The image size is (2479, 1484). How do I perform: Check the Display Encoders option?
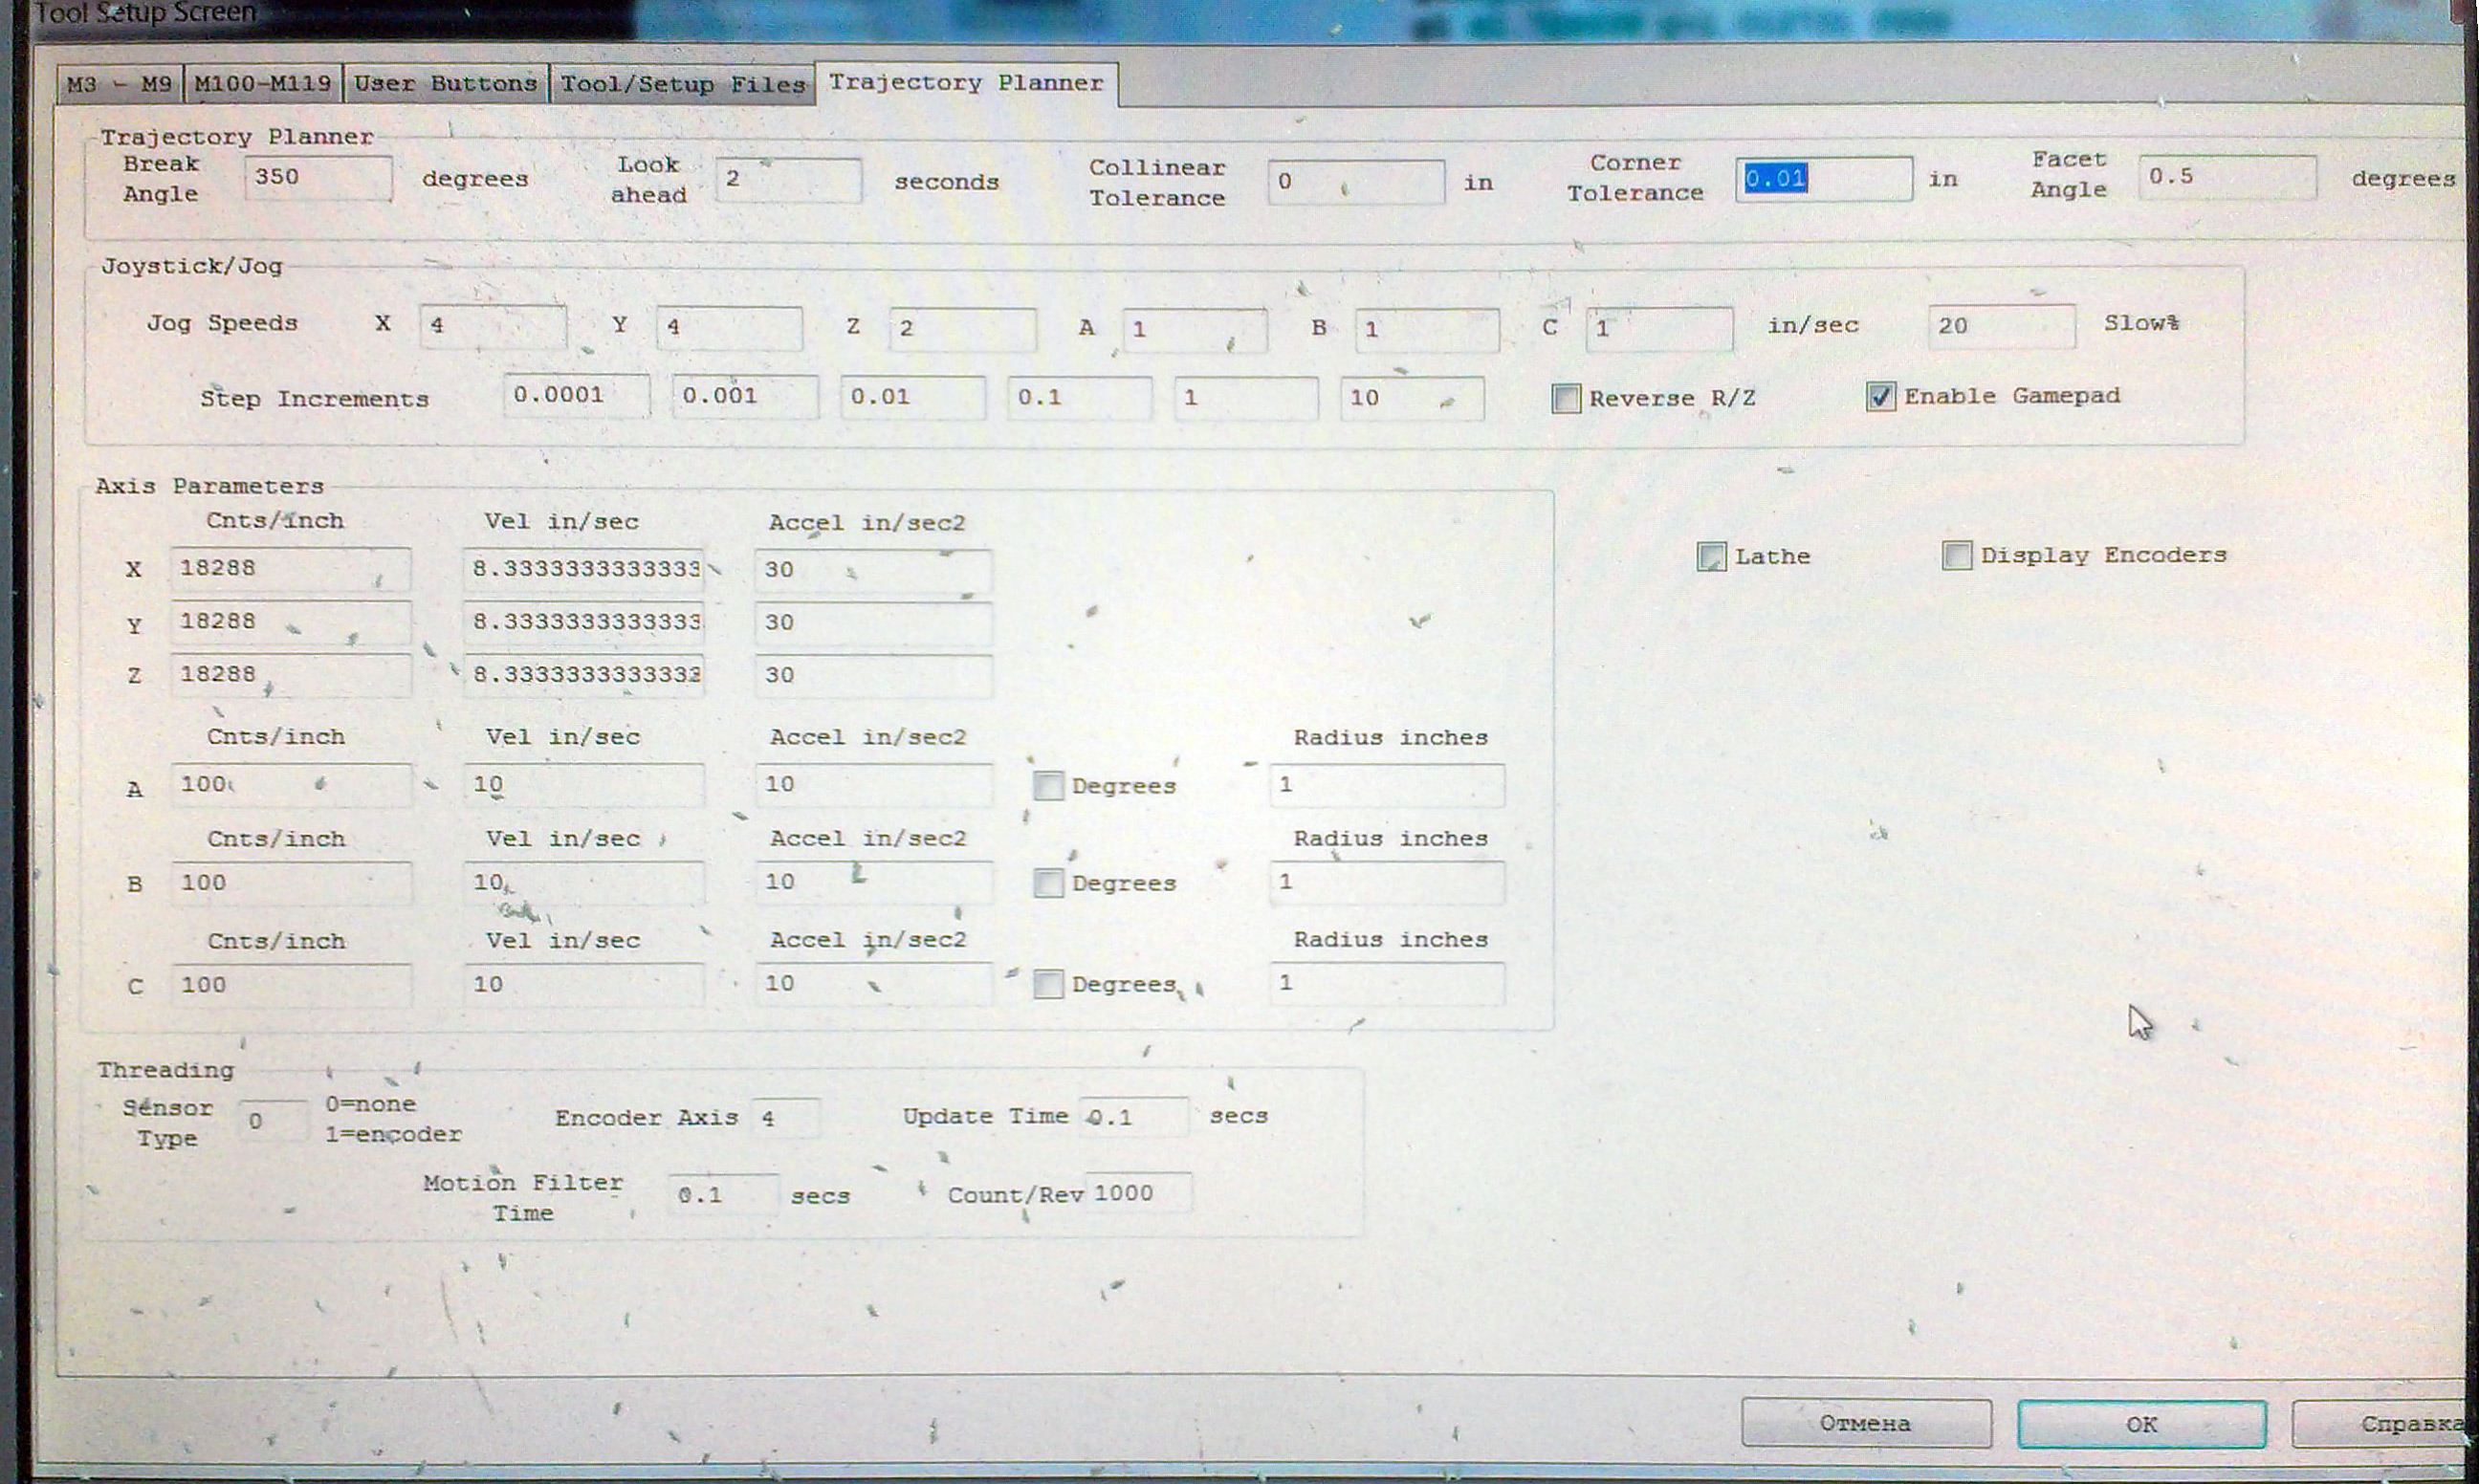coord(1956,555)
